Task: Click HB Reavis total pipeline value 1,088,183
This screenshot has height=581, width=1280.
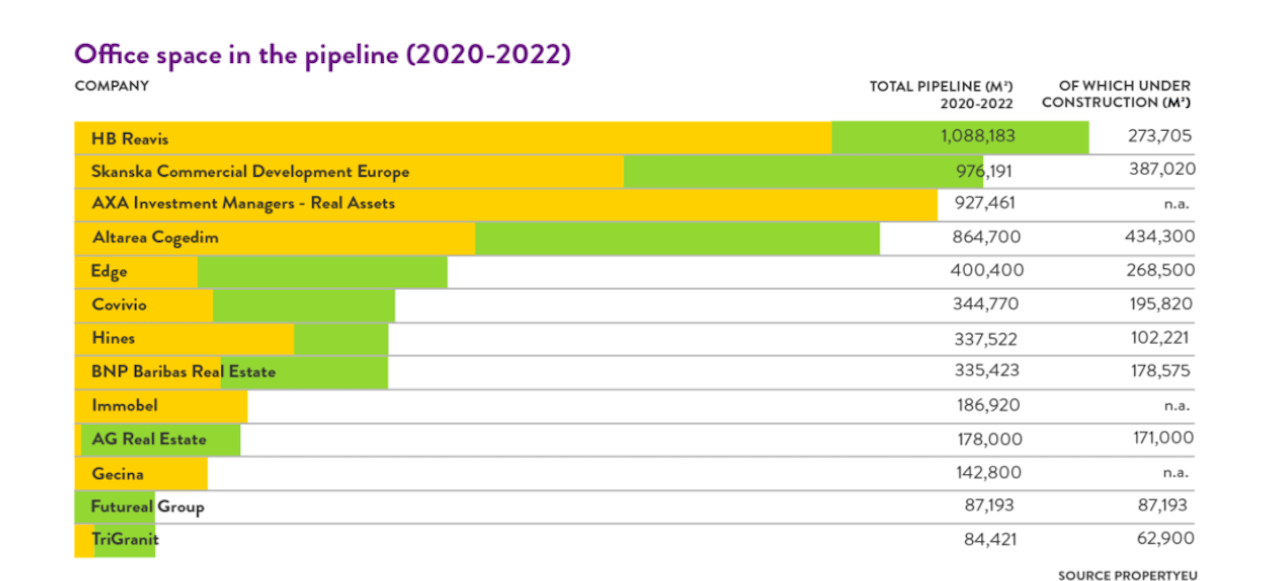Action: click(x=977, y=137)
